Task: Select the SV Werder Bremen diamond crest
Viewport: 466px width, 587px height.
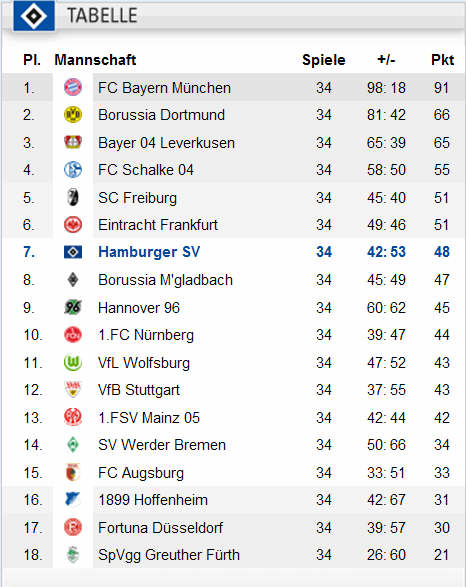Action: click(x=73, y=445)
